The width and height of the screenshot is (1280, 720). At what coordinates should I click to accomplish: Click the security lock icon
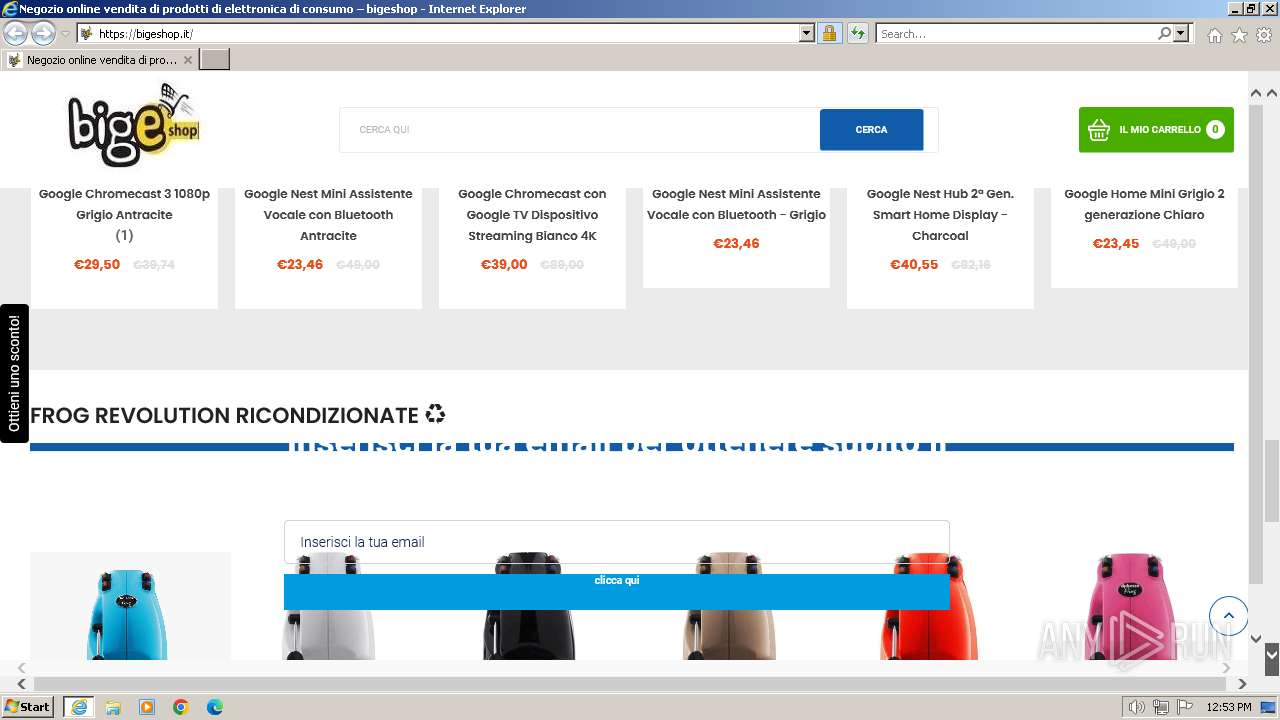coord(829,33)
